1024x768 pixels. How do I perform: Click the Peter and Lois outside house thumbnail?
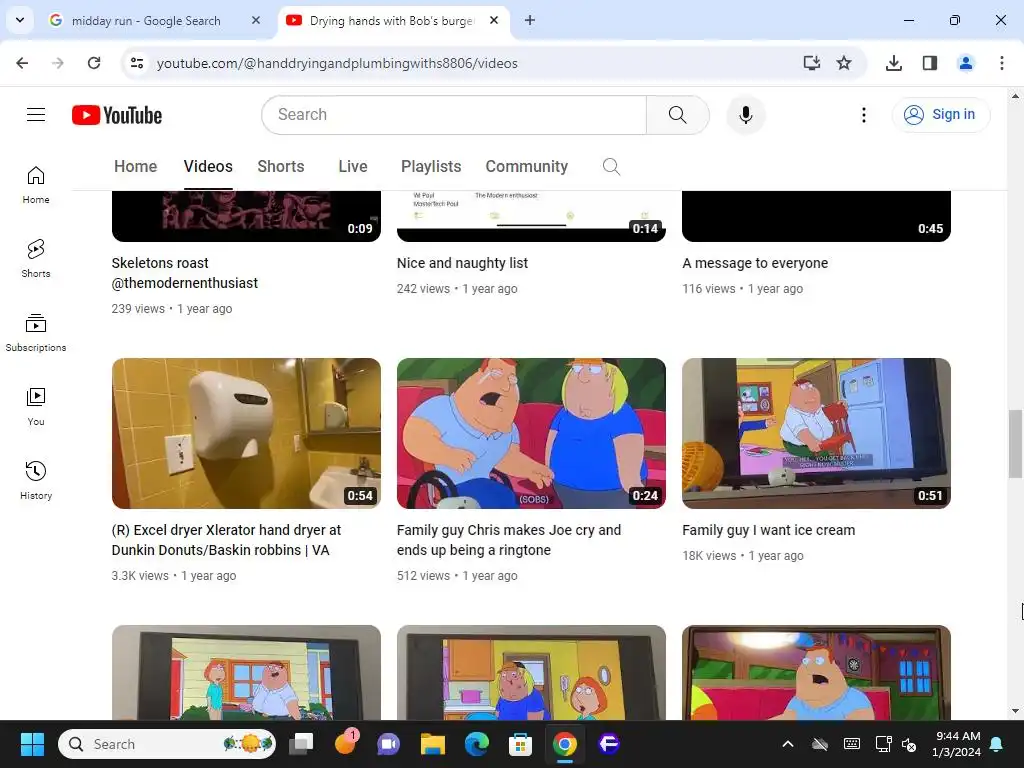[x=246, y=673]
